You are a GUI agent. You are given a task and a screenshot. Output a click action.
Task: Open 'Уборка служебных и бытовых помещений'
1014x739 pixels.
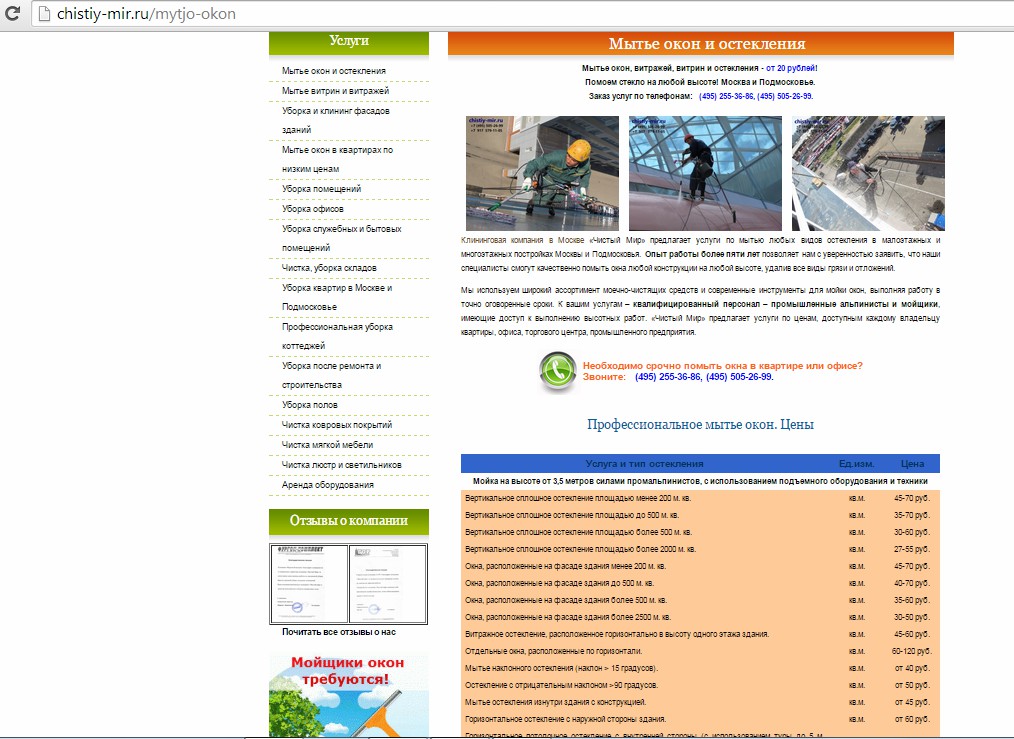[x=341, y=238]
